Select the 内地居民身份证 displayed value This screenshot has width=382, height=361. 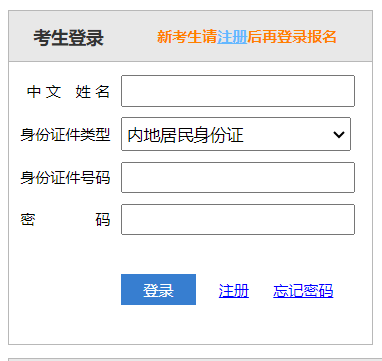(185, 135)
